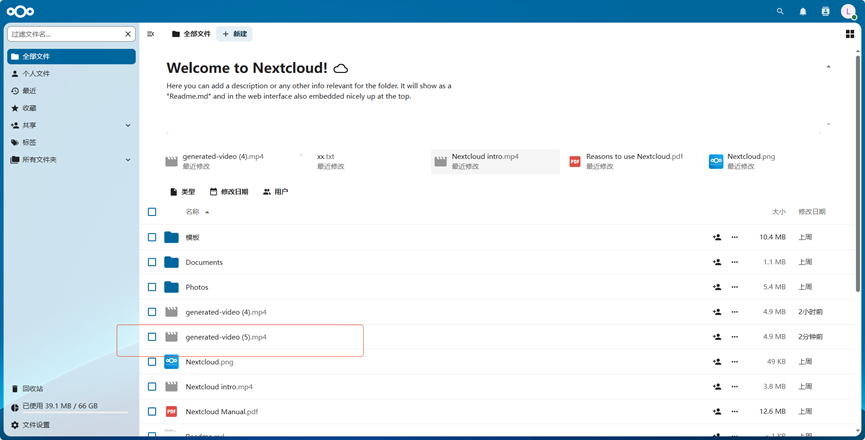865x440 pixels.
Task: Open the 用户 people filter
Action: click(276, 192)
